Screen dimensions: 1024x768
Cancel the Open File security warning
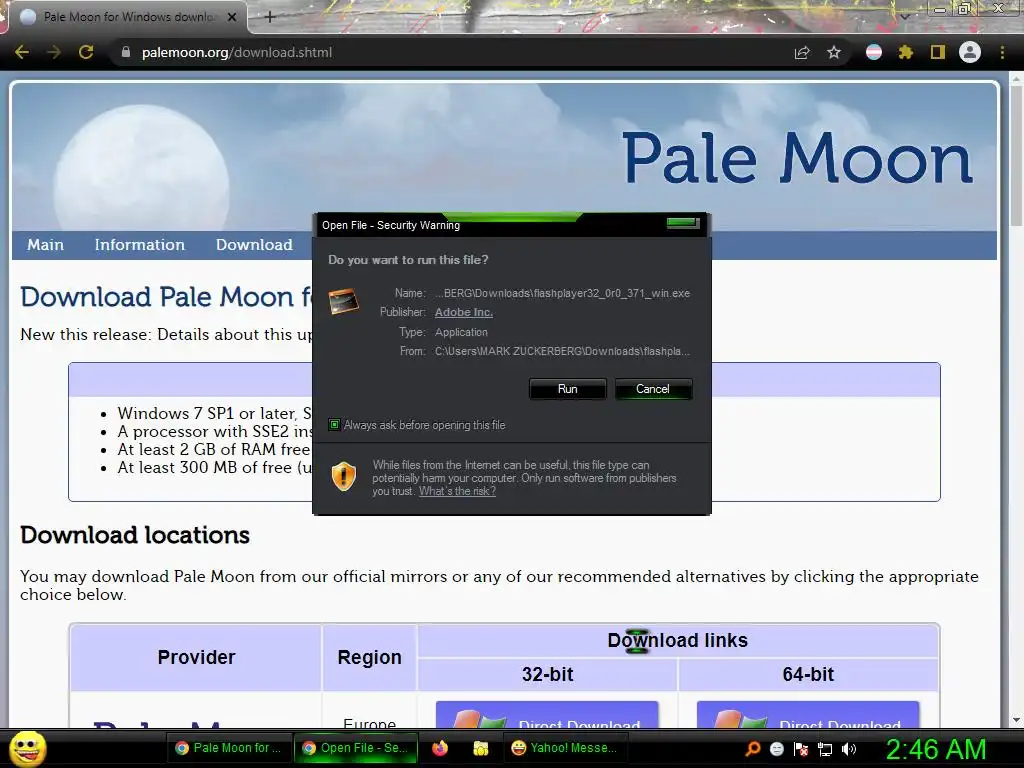[x=653, y=389]
